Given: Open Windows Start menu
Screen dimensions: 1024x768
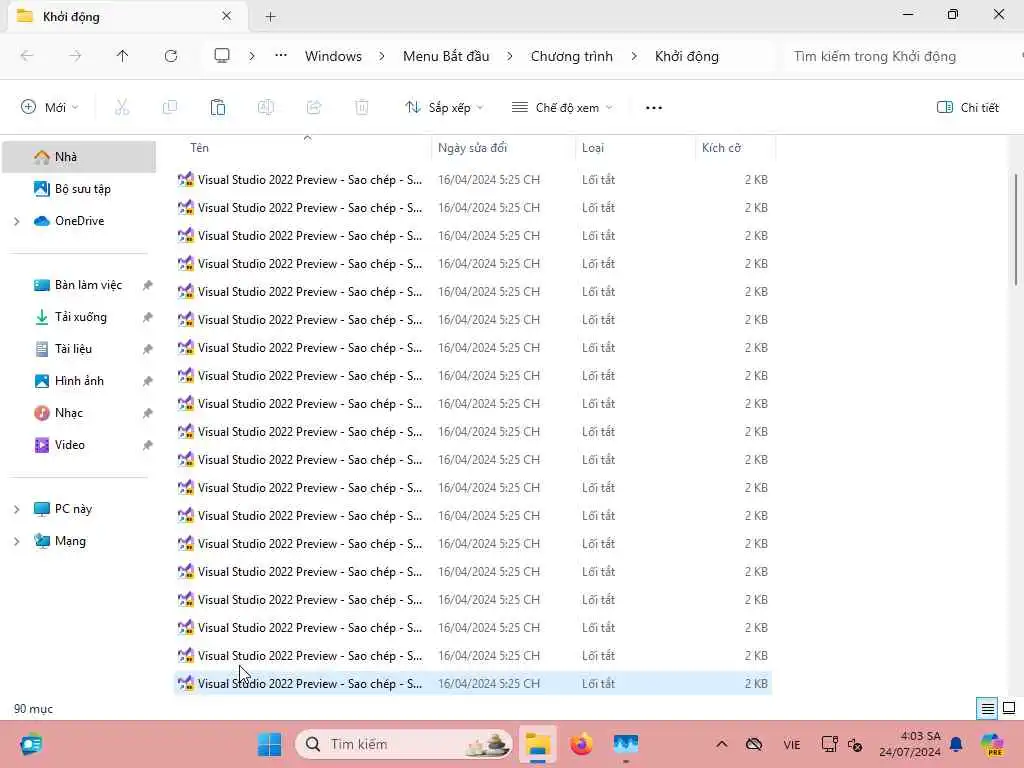Looking at the screenshot, I should [x=269, y=744].
